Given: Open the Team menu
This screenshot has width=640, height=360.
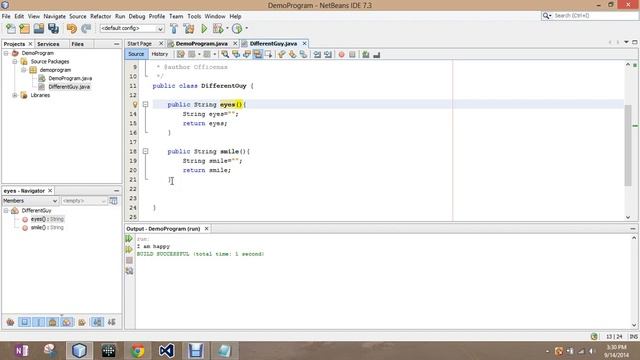Looking at the screenshot, I should [176, 16].
